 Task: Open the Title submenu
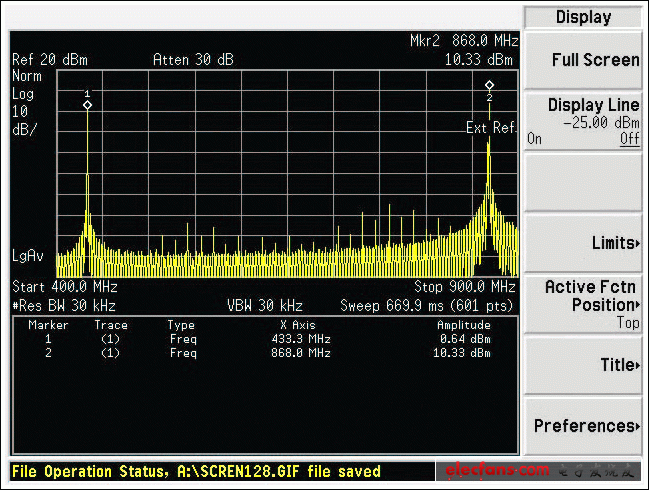[585, 365]
